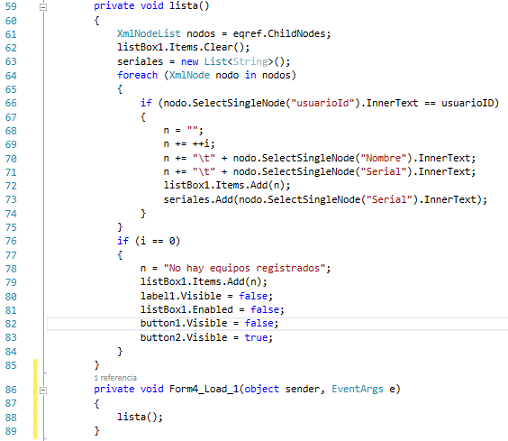Collapse the Form4_Load_1 method outline
The image size is (508, 441).
[x=43, y=390]
